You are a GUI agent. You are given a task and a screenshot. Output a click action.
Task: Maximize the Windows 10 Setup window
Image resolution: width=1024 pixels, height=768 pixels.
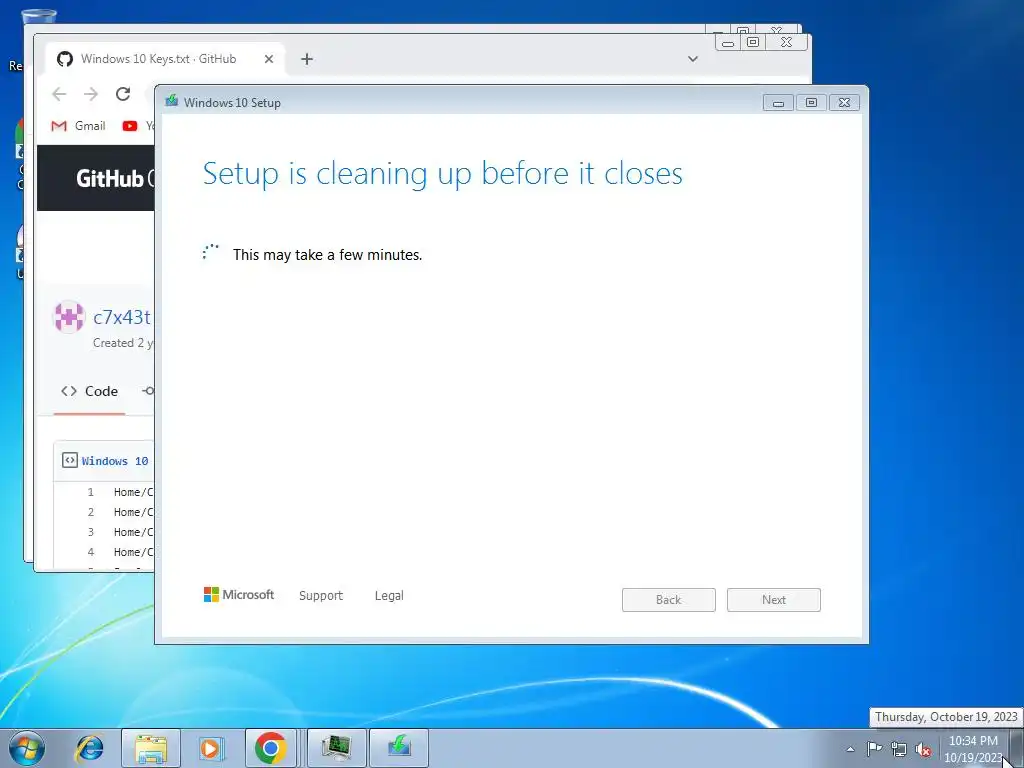pos(811,103)
